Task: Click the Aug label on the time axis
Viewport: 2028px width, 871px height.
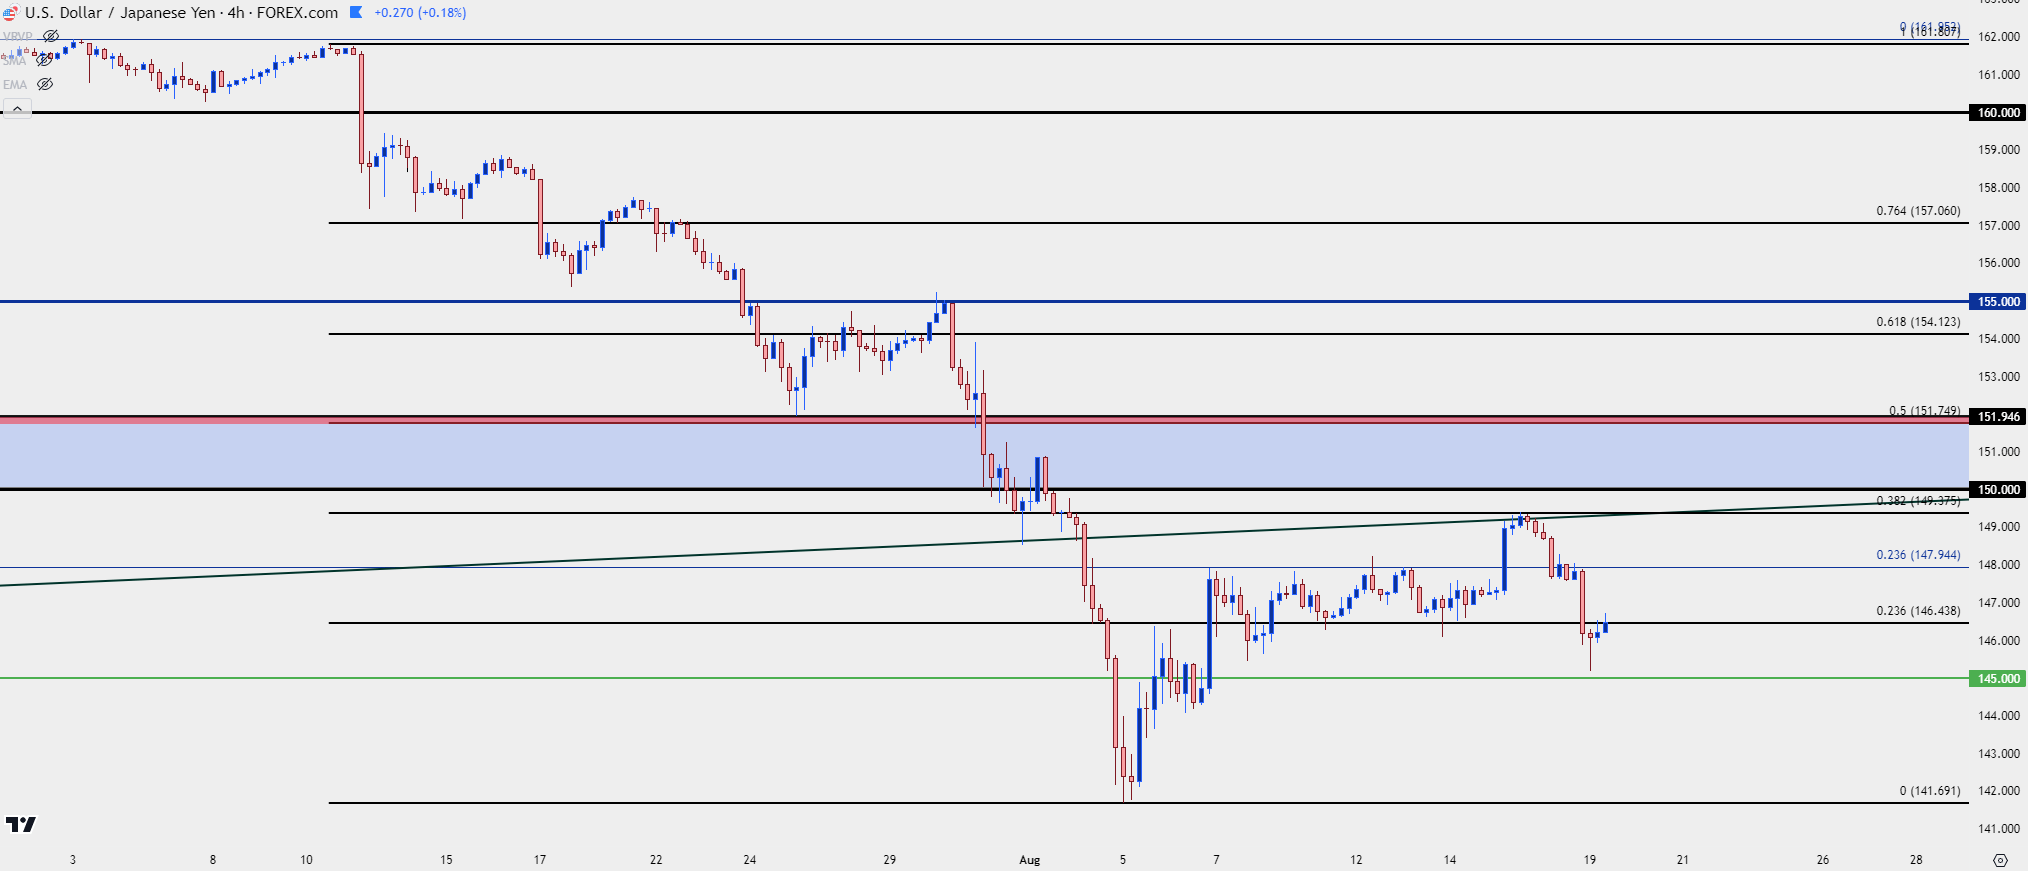Action: point(1030,860)
